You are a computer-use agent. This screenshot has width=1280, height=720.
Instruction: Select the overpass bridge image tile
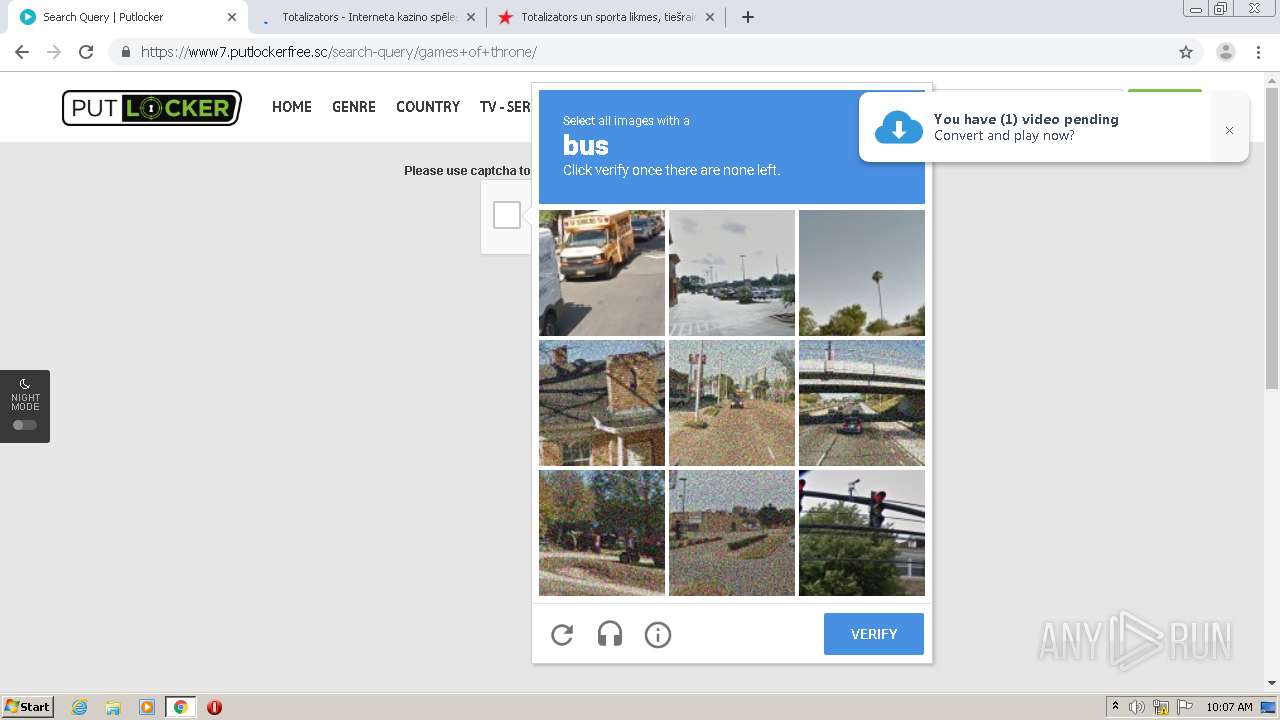[x=862, y=403]
